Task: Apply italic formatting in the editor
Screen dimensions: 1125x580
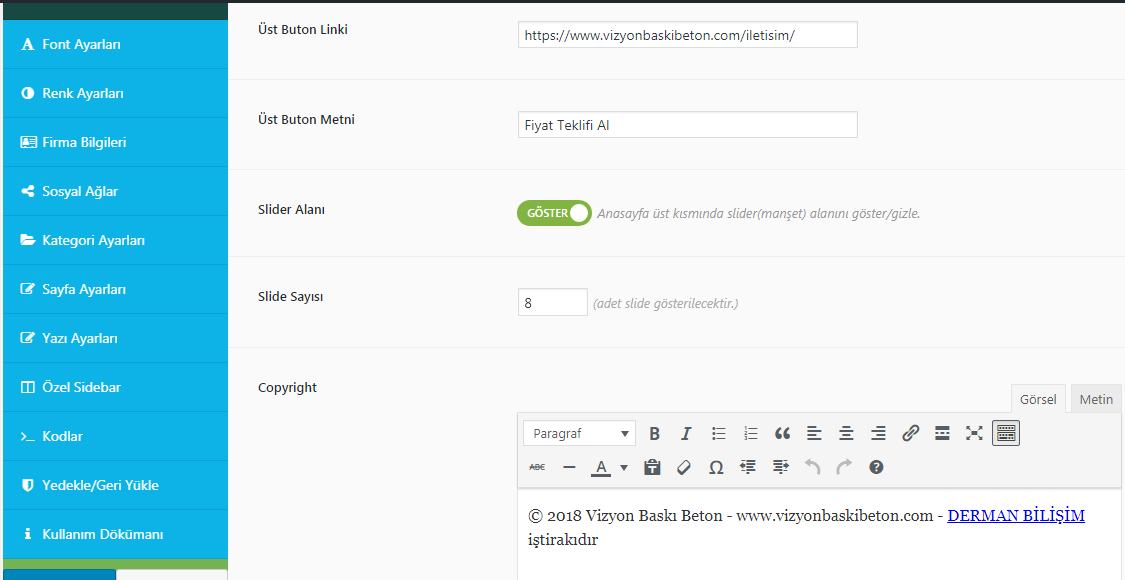Action: (x=686, y=433)
